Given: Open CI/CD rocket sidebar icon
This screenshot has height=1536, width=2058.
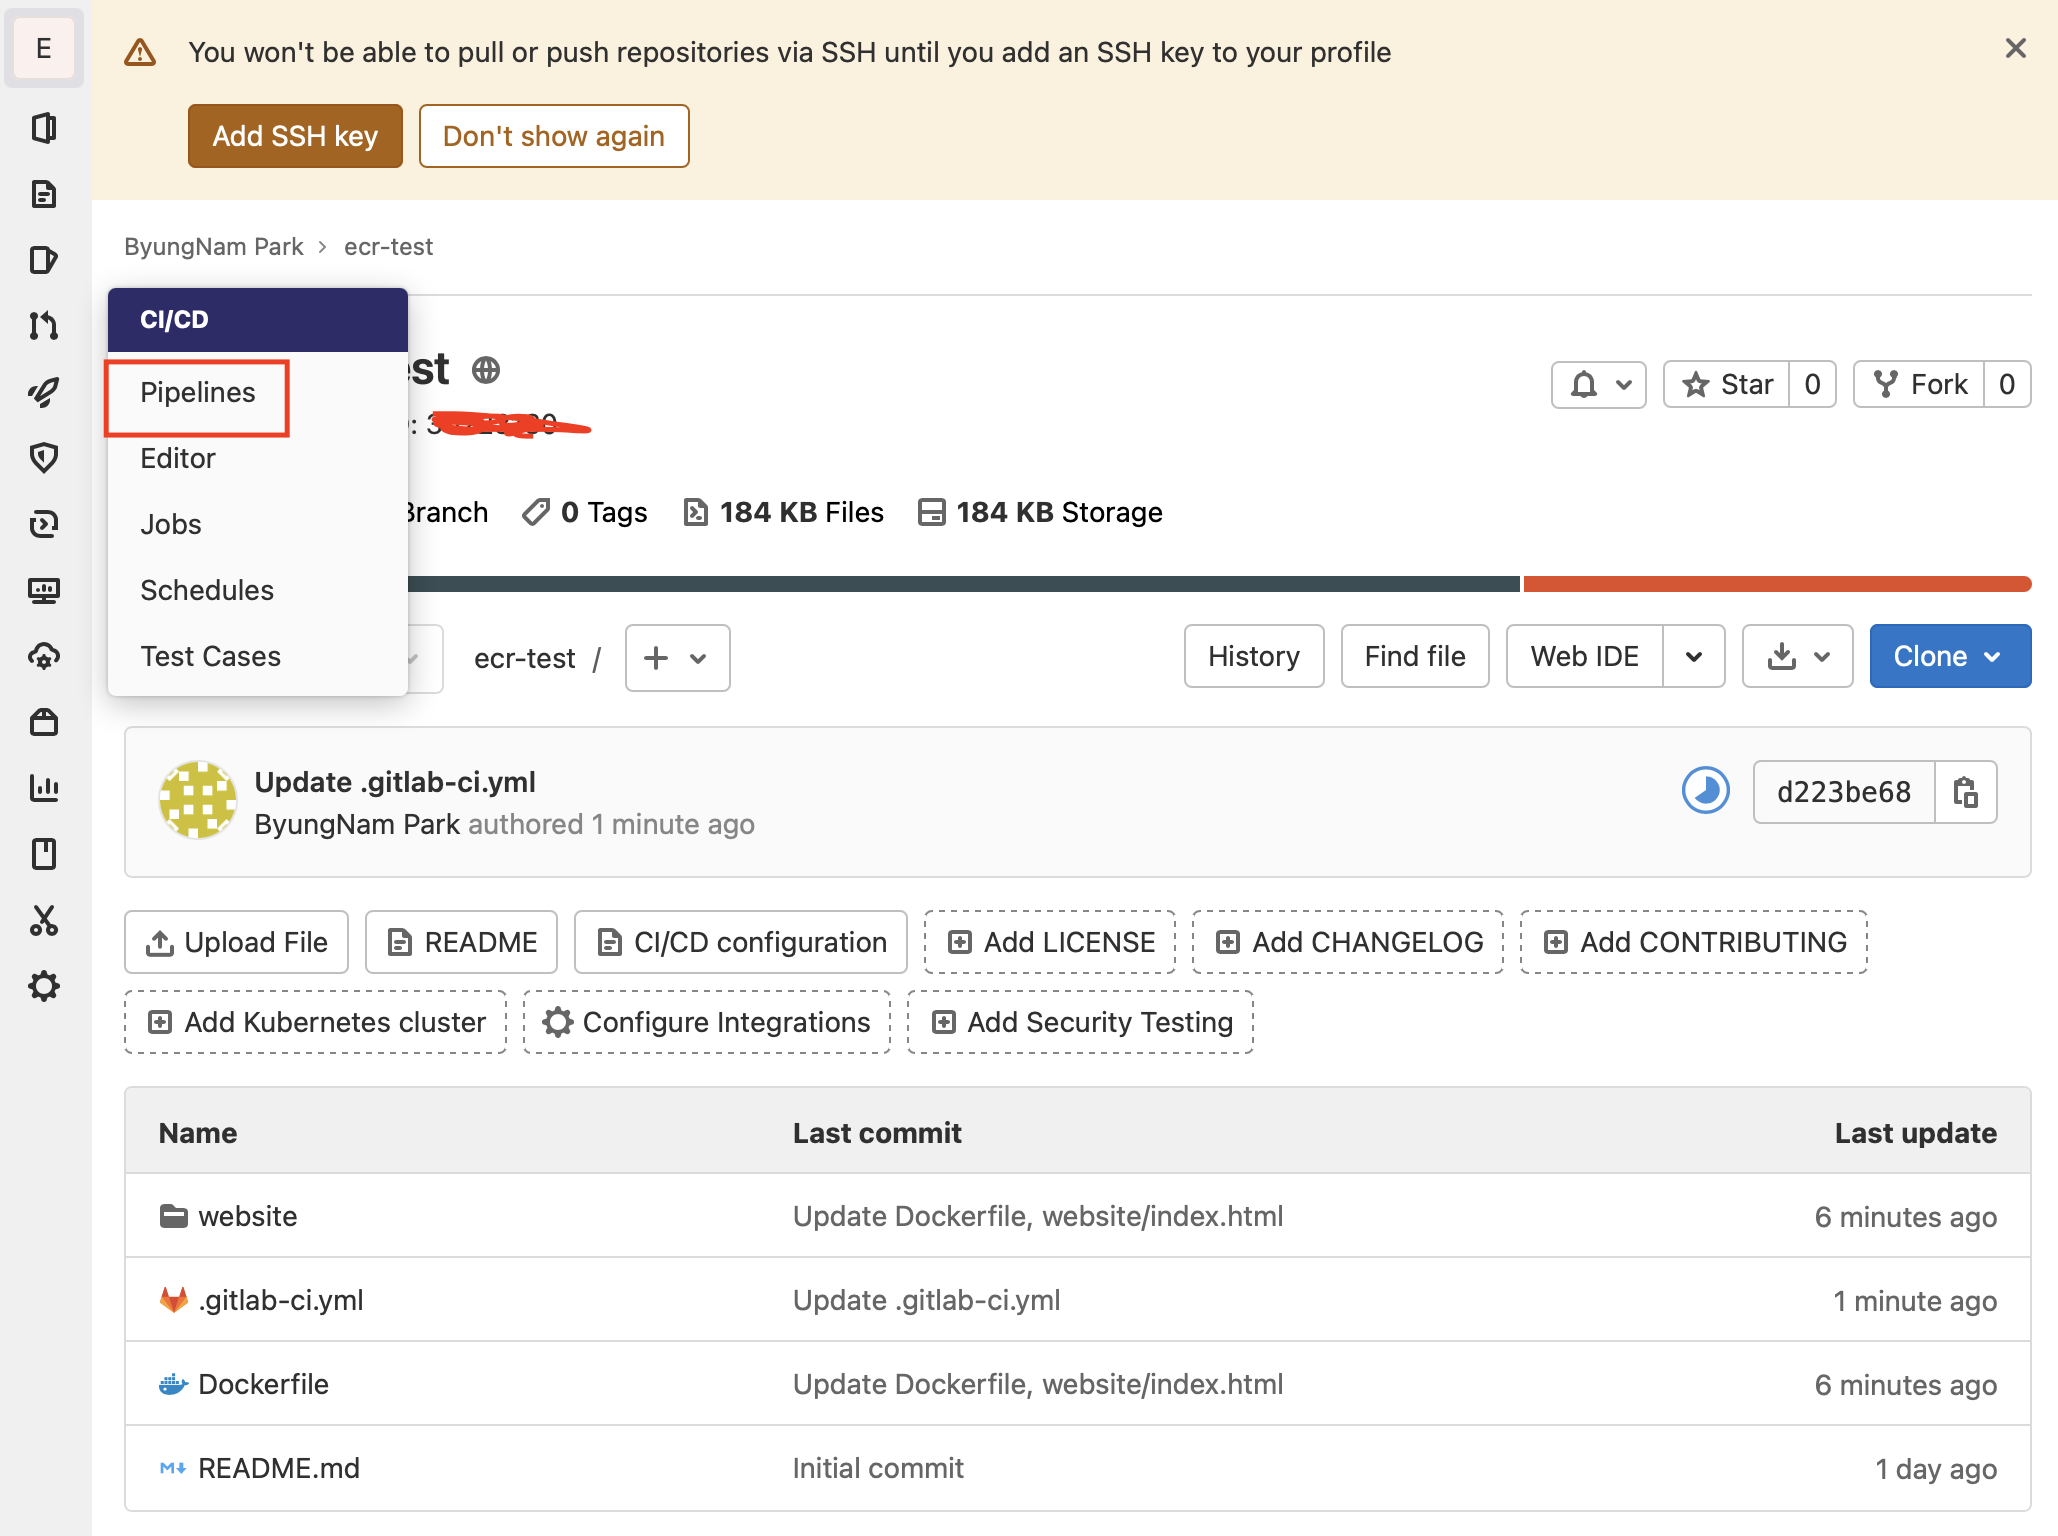Looking at the screenshot, I should click(x=44, y=392).
